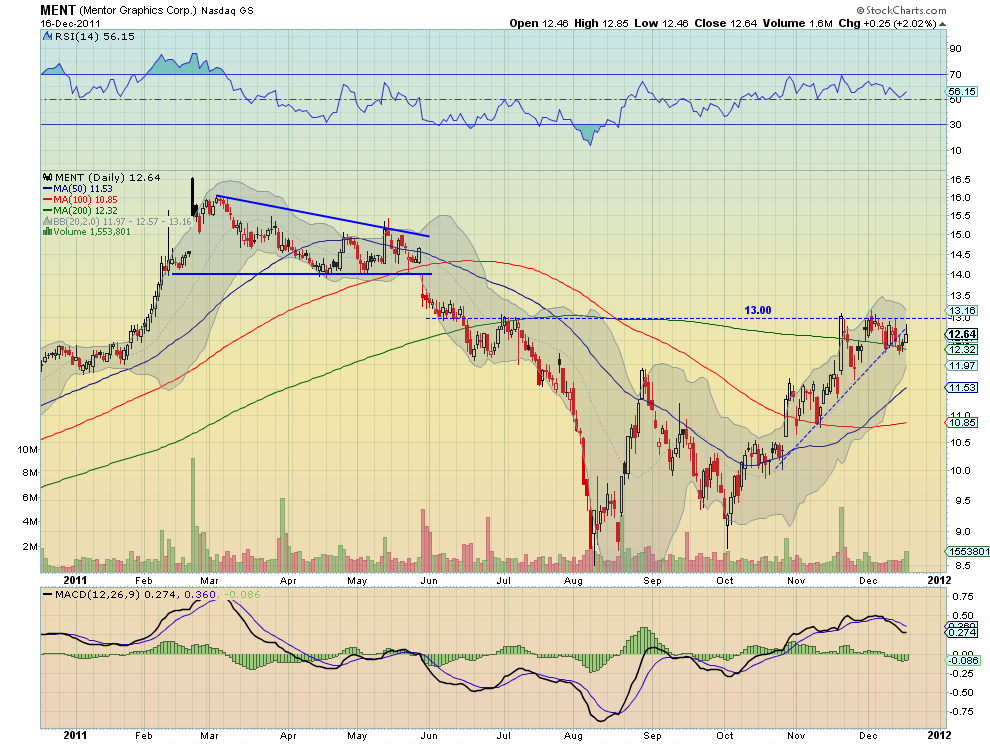990x744 pixels.
Task: Click the -0.086 histogram axis tag
Action: pos(962,661)
